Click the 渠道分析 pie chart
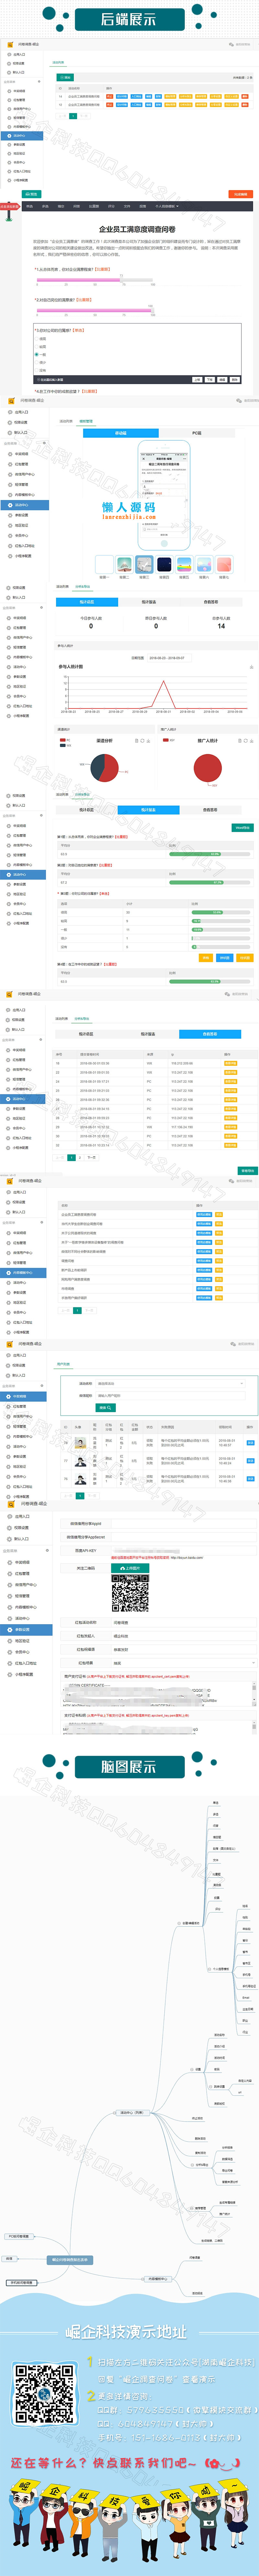This screenshot has height=2576, width=259. [104, 768]
